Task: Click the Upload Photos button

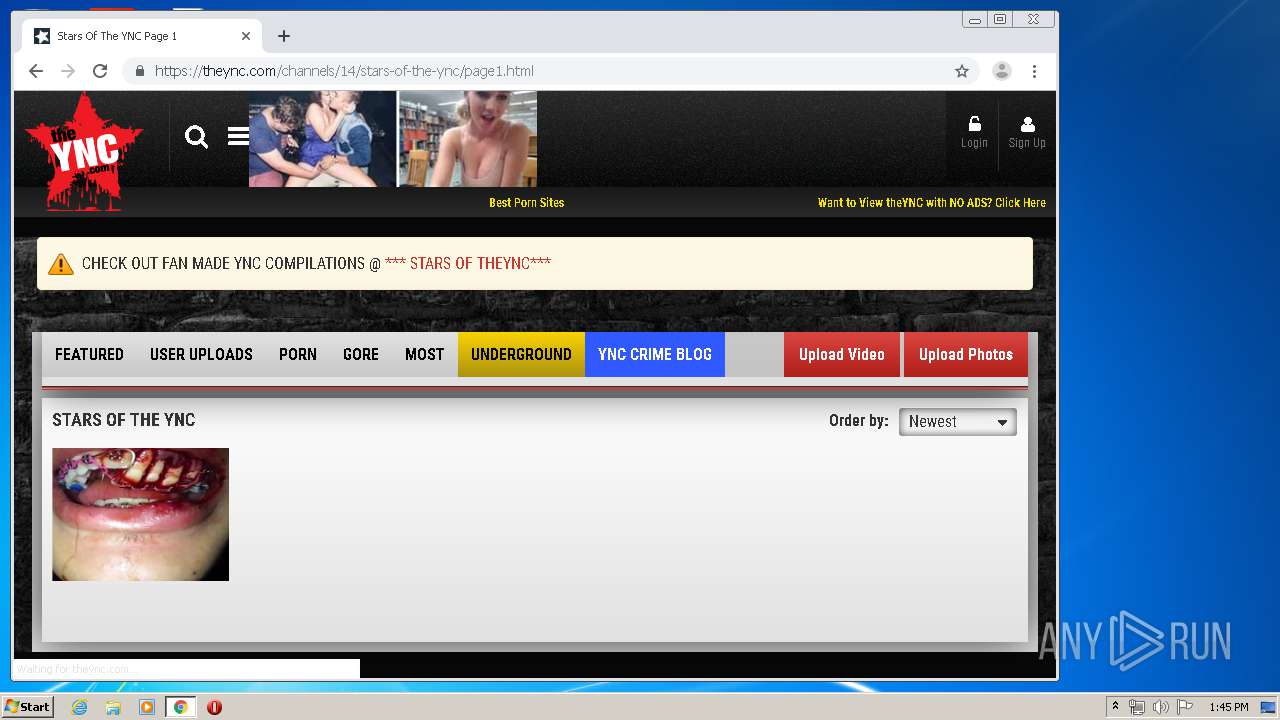Action: pos(966,355)
